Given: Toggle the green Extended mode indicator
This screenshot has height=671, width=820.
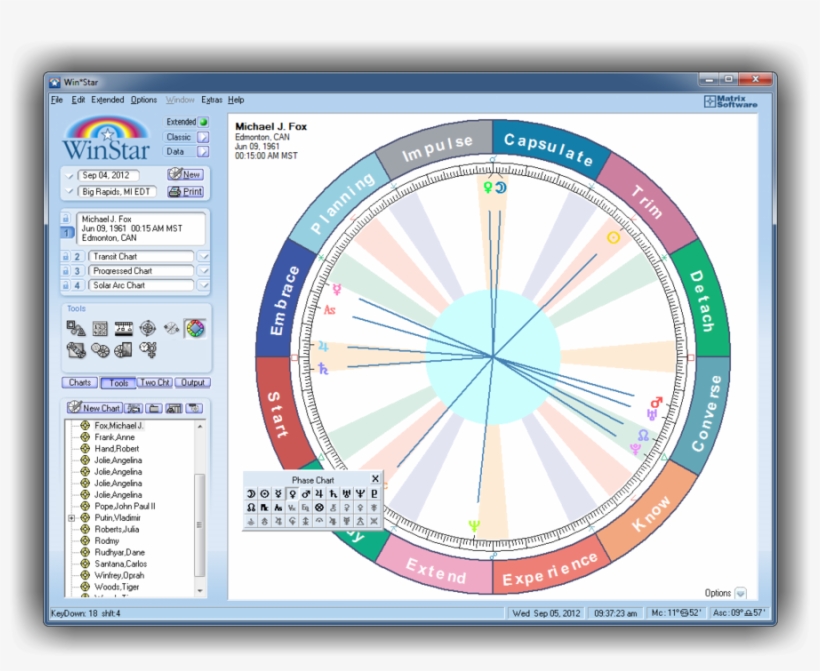Looking at the screenshot, I should tap(203, 123).
